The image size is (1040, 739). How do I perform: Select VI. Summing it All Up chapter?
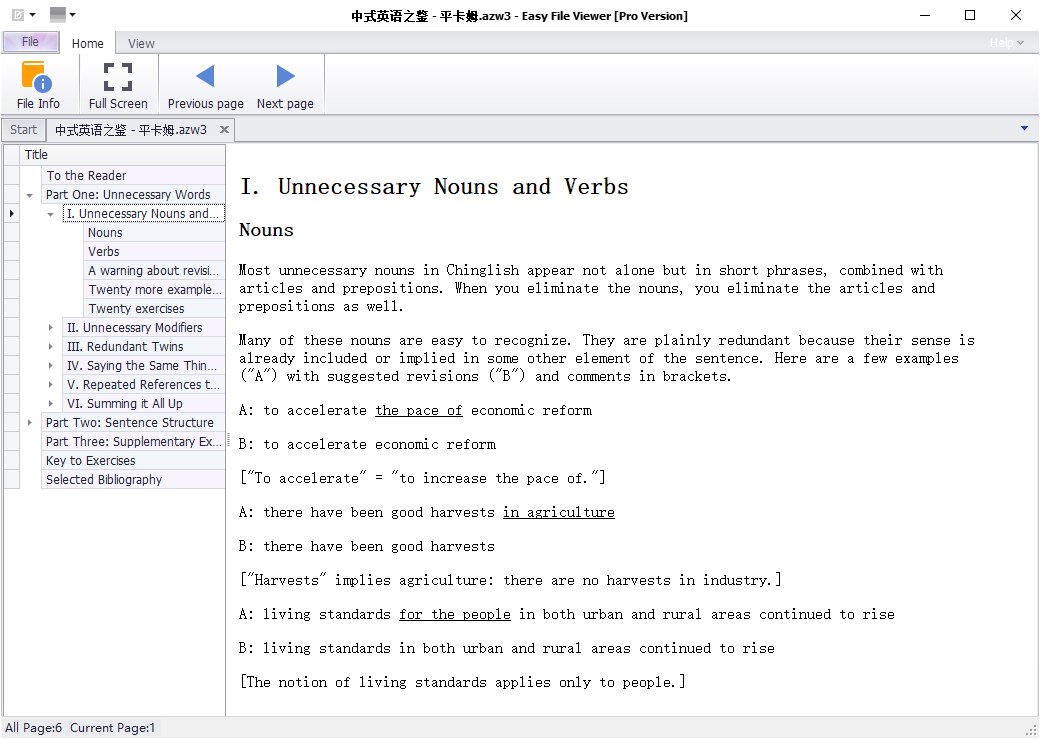click(x=144, y=403)
